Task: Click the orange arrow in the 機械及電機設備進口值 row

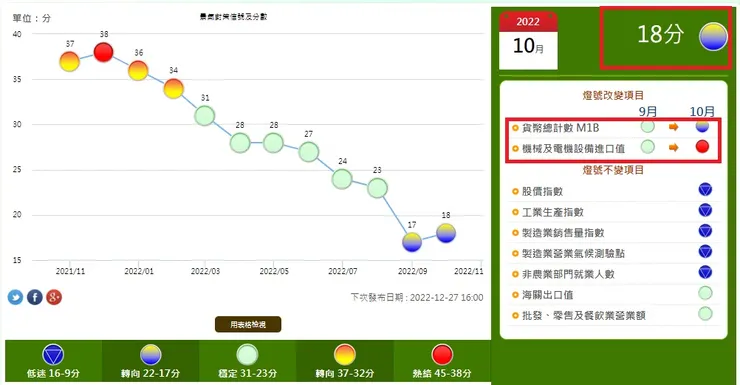Action: (673, 148)
